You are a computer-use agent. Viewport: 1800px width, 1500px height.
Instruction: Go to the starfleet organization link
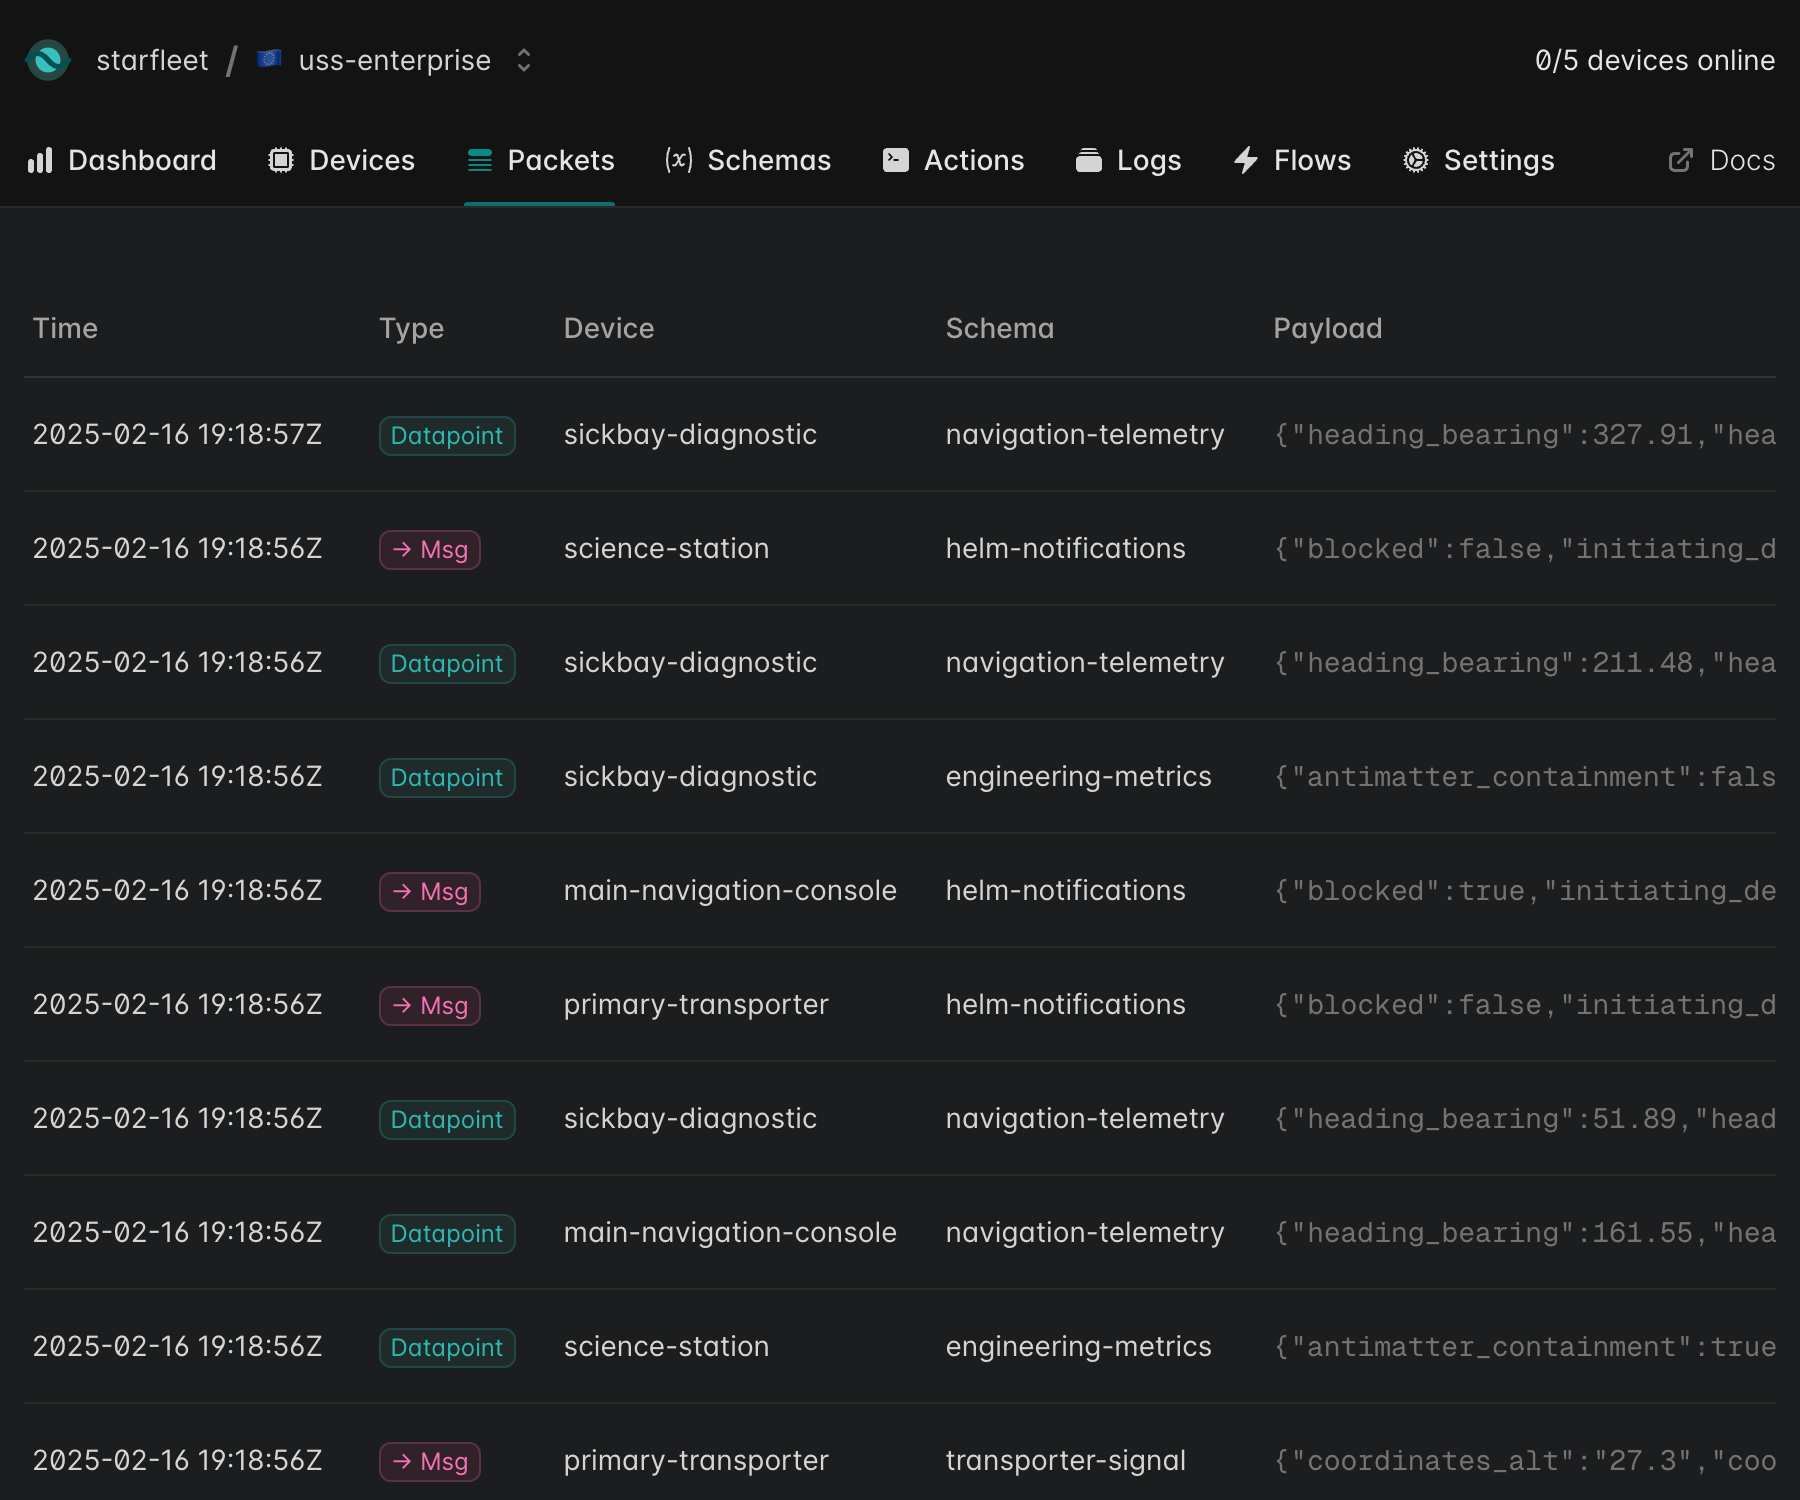pyautogui.click(x=152, y=60)
